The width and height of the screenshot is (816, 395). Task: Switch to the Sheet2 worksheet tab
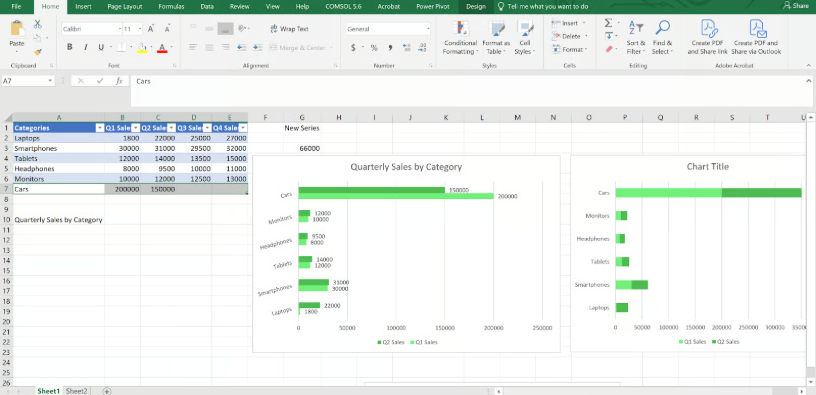(76, 390)
